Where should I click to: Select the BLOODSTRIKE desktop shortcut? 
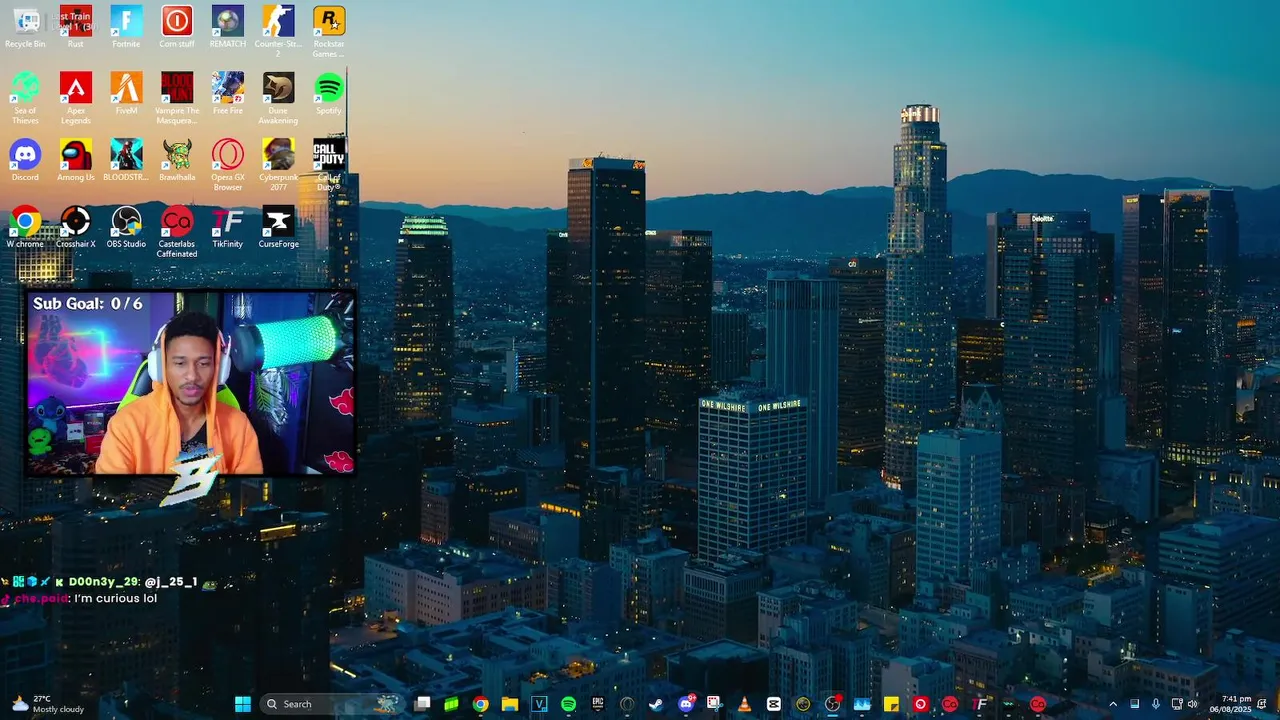(126, 161)
